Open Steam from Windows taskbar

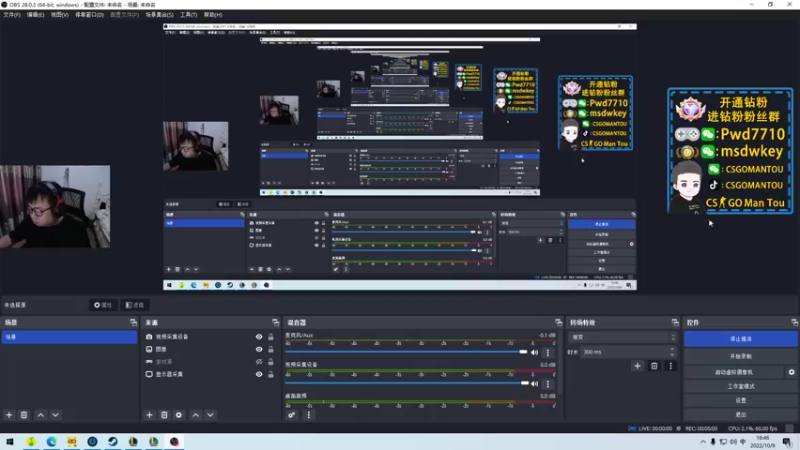point(113,441)
